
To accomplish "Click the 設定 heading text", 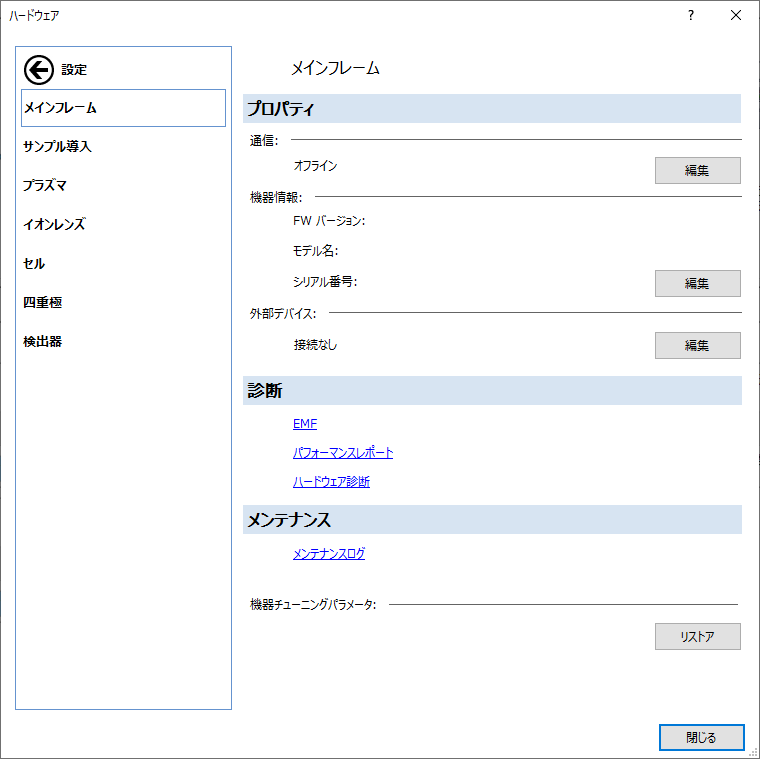I will point(74,70).
